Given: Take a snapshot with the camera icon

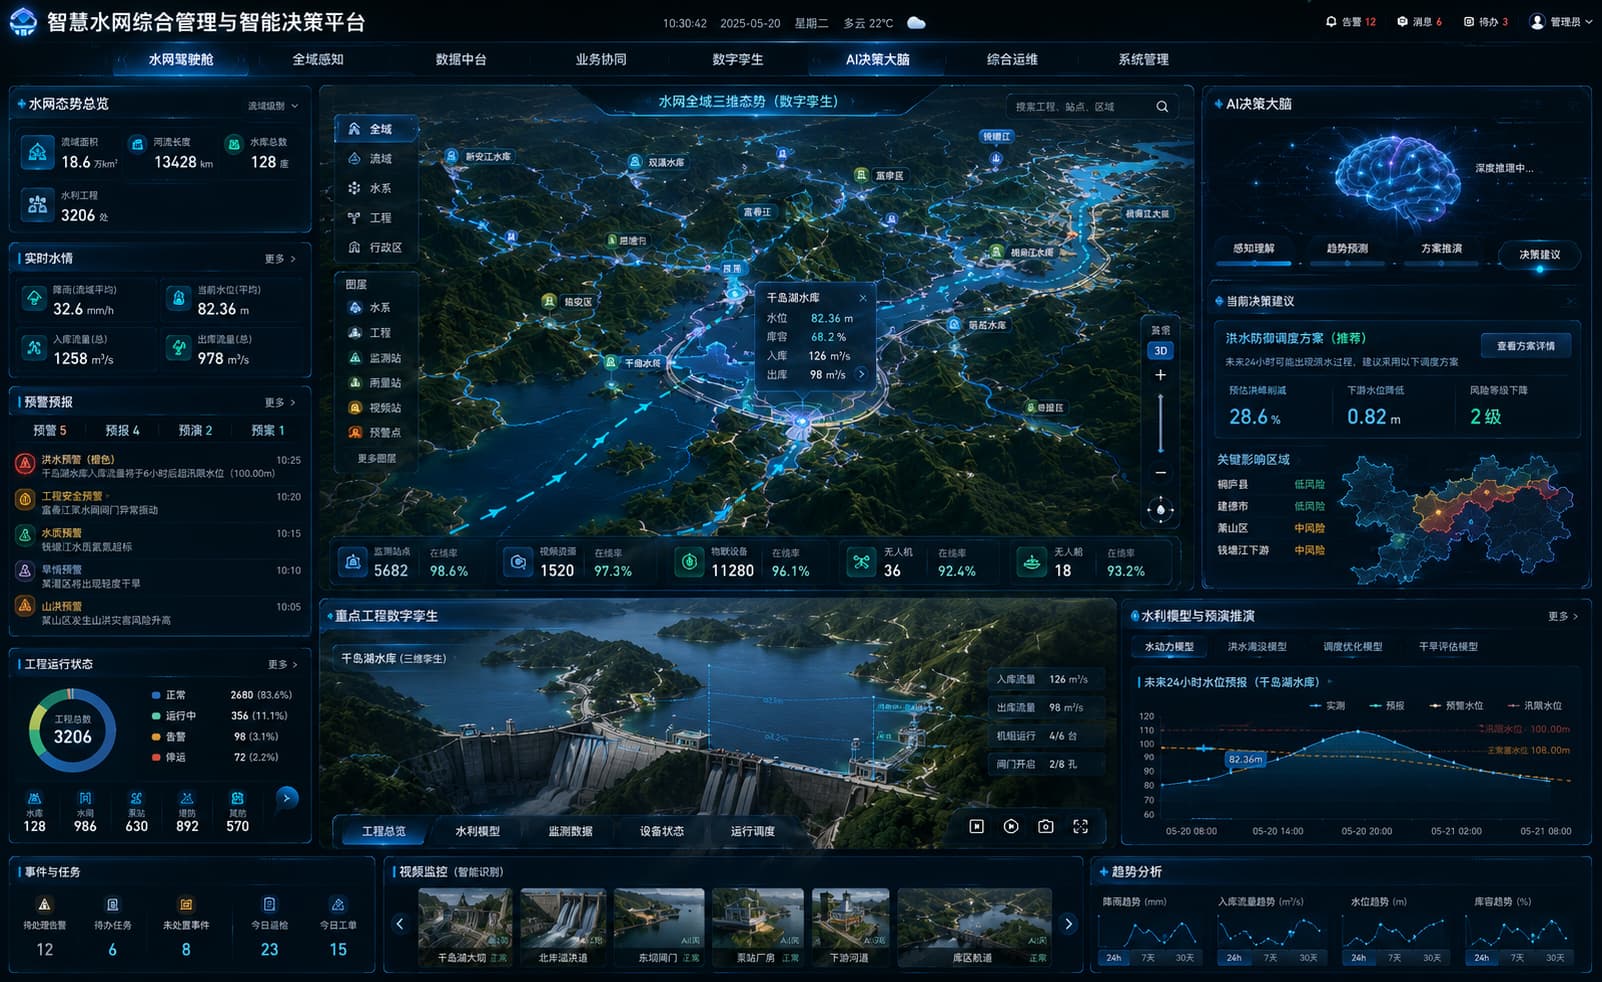Looking at the screenshot, I should tap(1045, 827).
